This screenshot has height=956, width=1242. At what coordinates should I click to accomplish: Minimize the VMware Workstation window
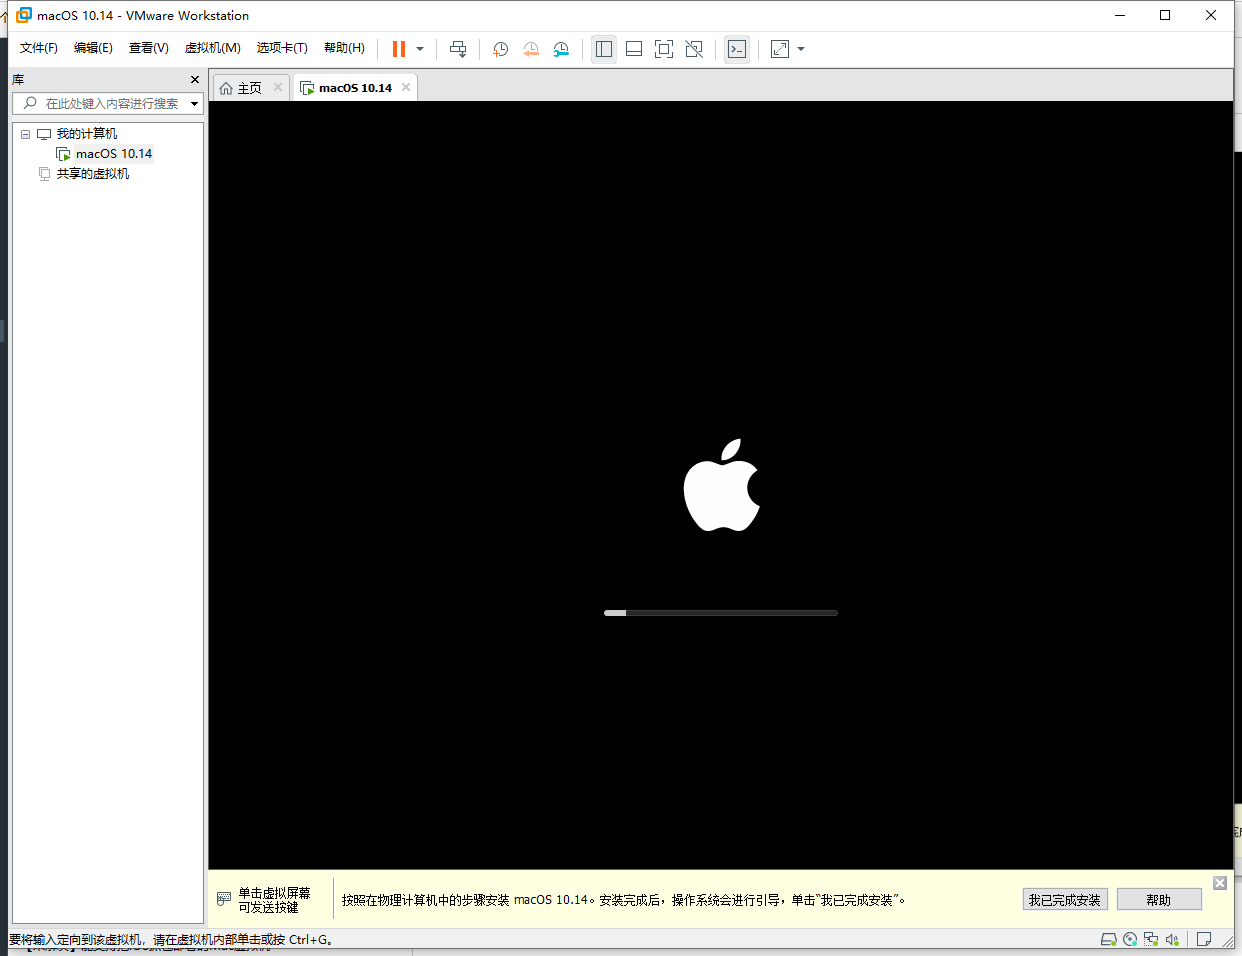[x=1120, y=15]
